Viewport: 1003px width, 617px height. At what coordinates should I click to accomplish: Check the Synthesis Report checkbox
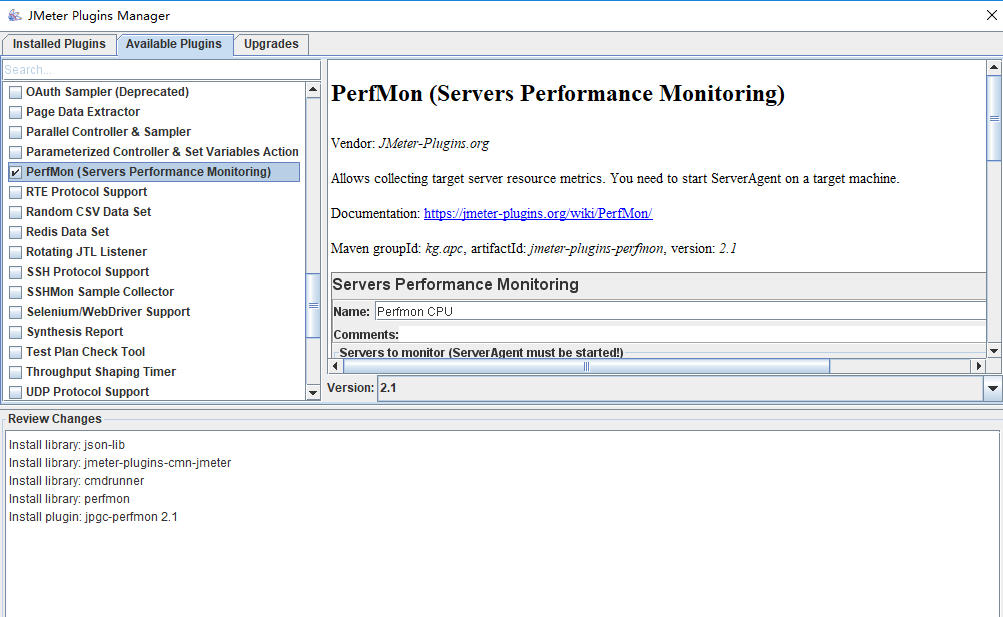(15, 332)
